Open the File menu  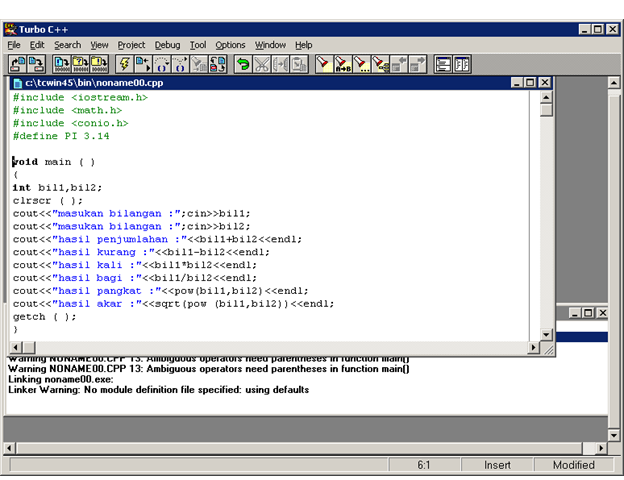(x=14, y=45)
